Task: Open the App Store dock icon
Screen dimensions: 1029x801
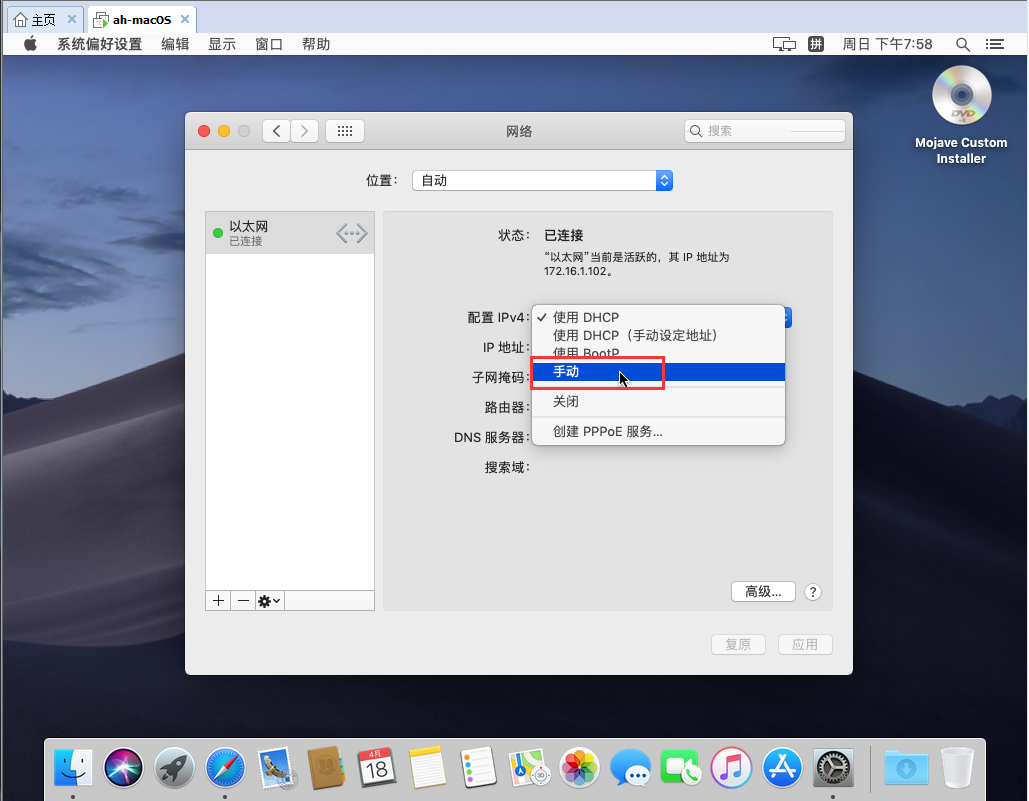Action: tap(782, 768)
